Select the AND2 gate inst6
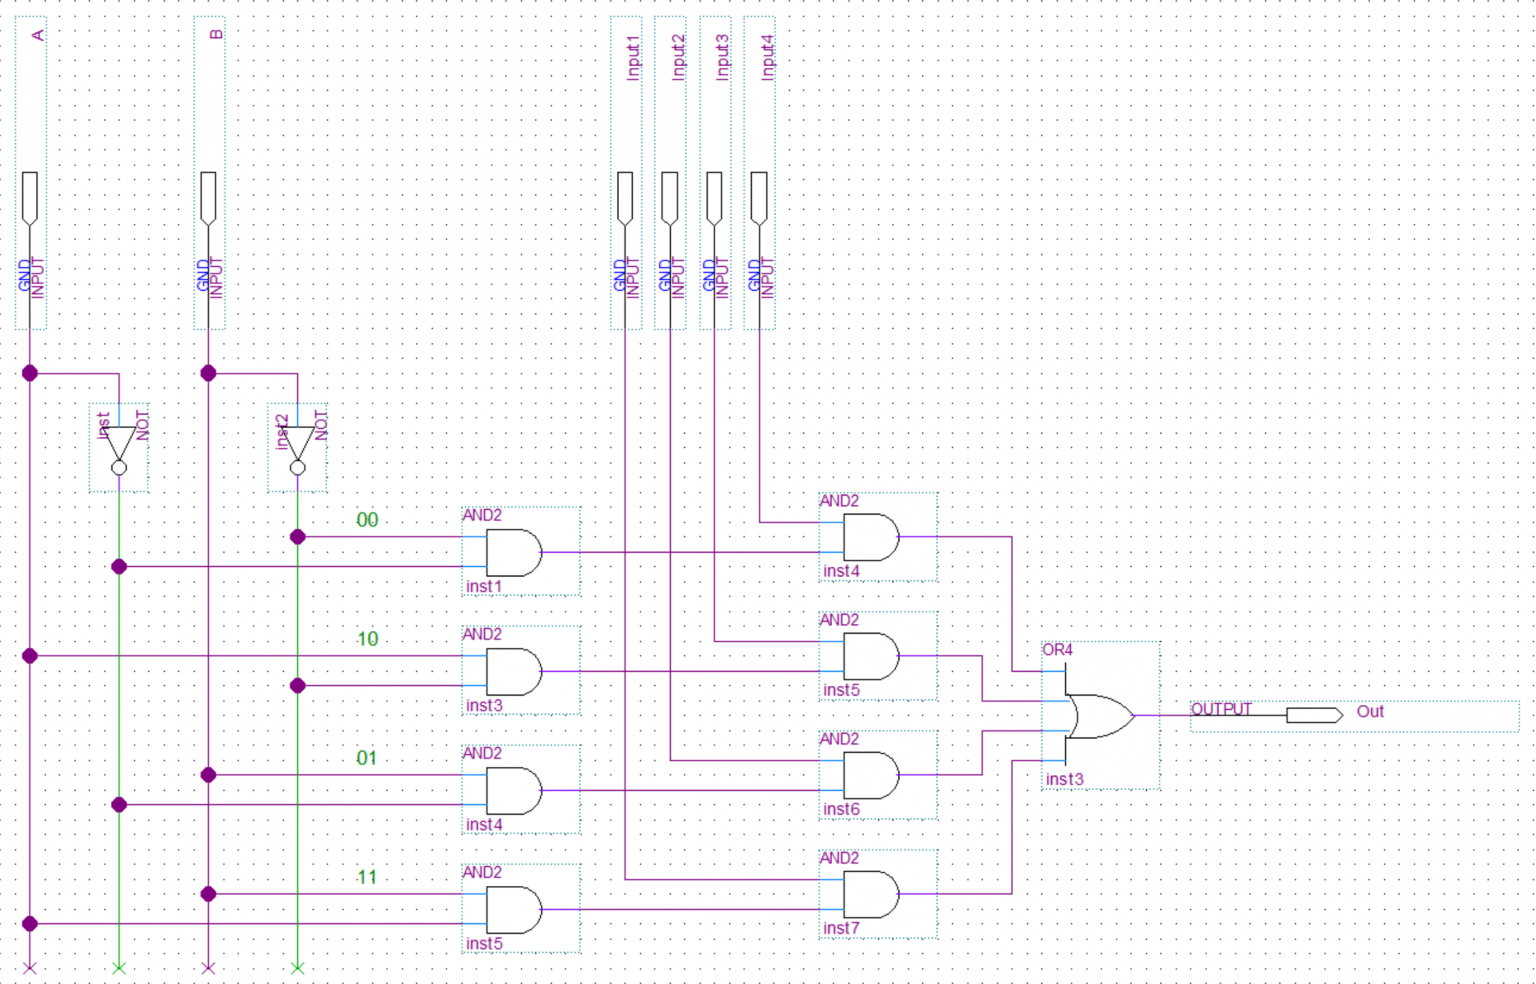This screenshot has height=984, width=1536. 870,773
